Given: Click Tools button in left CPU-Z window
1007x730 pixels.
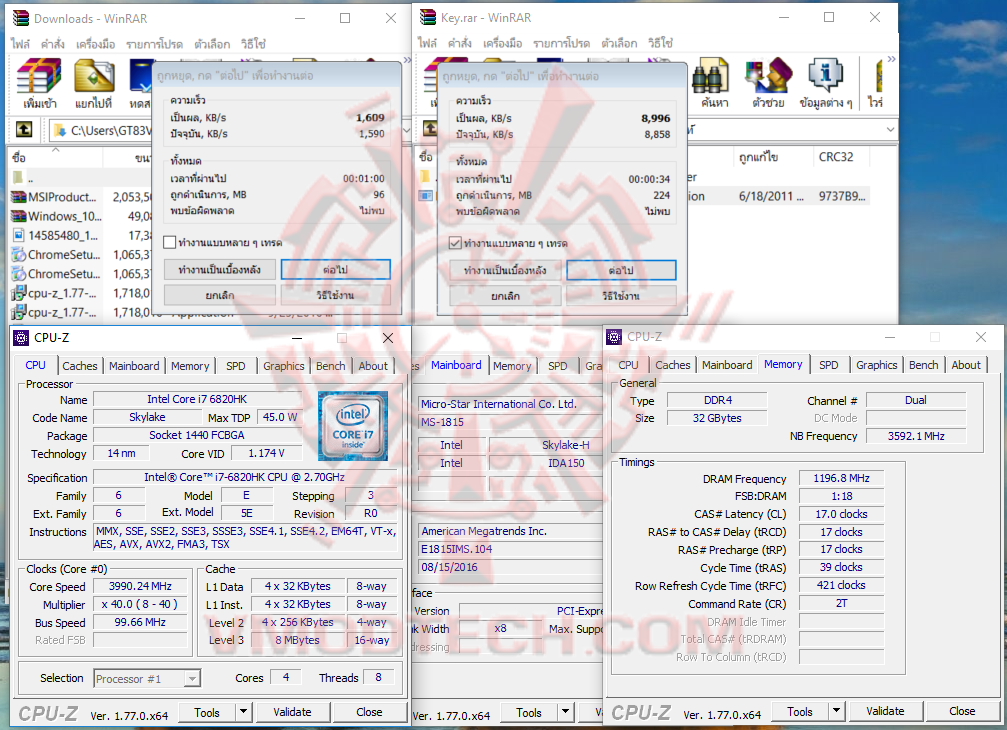Looking at the screenshot, I should point(207,712).
